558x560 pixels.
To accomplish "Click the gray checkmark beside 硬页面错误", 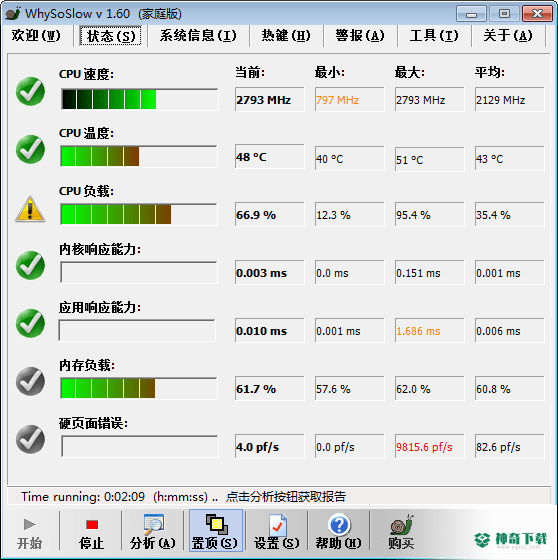I will 30,439.
